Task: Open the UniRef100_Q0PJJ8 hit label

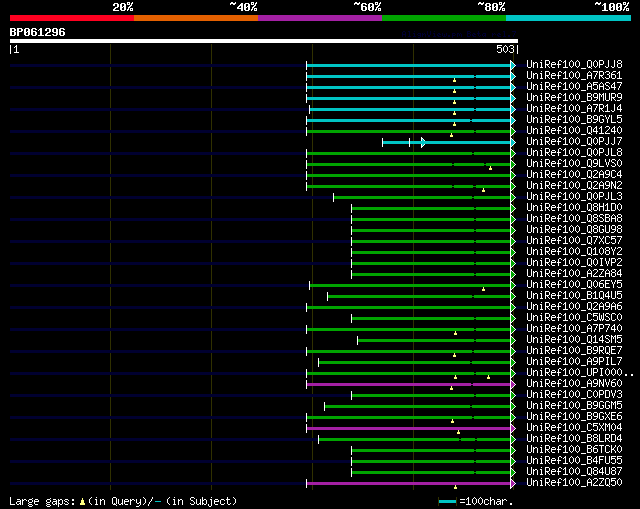Action: tap(574, 64)
